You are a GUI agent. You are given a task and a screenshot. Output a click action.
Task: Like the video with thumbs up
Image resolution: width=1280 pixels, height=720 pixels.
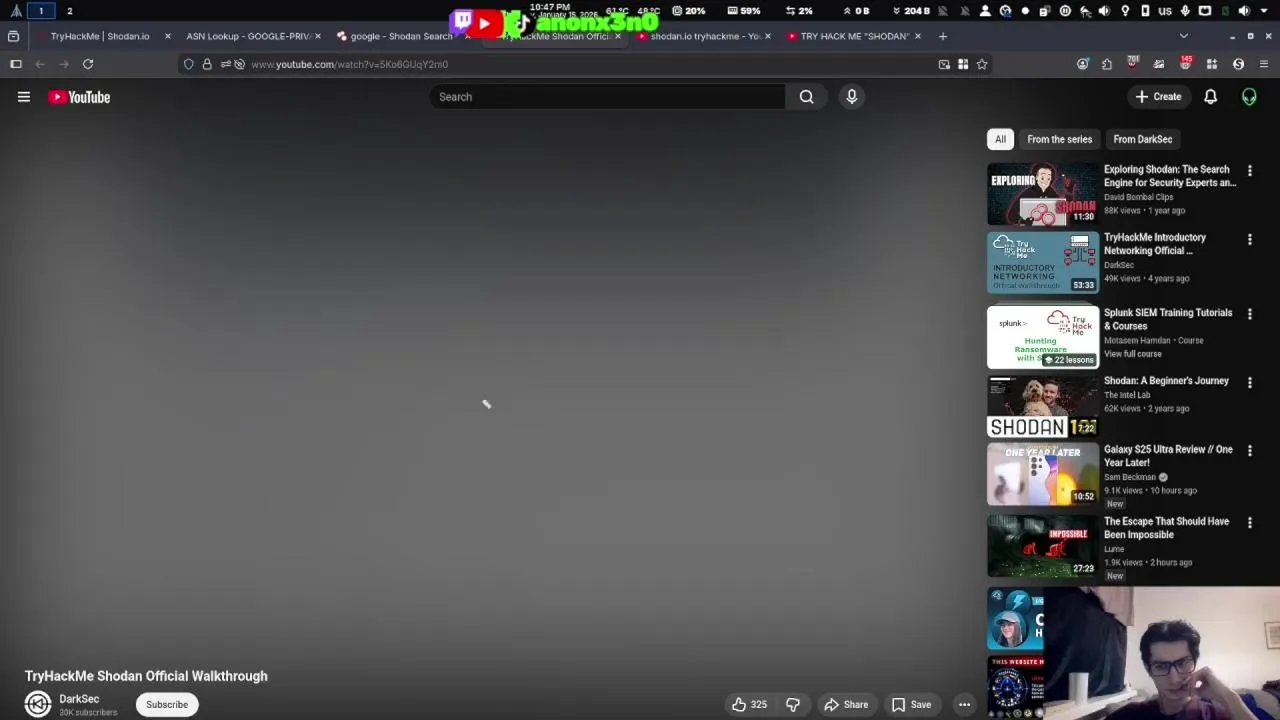[x=748, y=704]
